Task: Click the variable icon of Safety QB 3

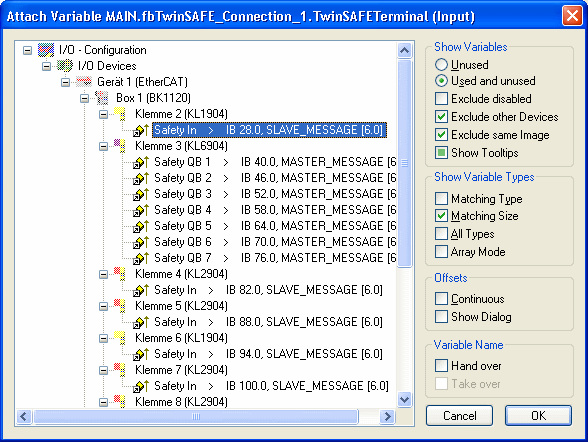Action: [x=141, y=194]
